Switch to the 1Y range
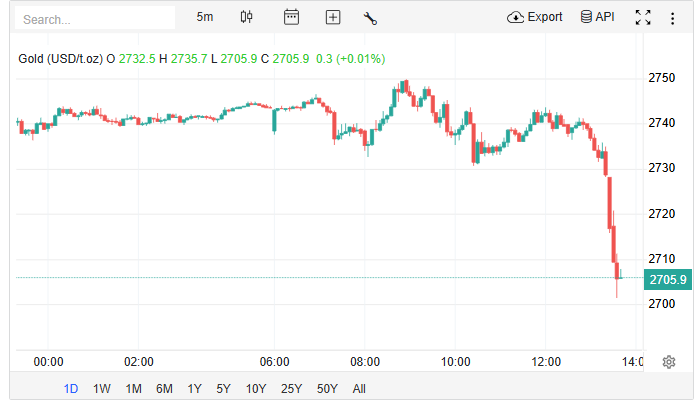Image resolution: width=696 pixels, height=401 pixels. point(194,389)
